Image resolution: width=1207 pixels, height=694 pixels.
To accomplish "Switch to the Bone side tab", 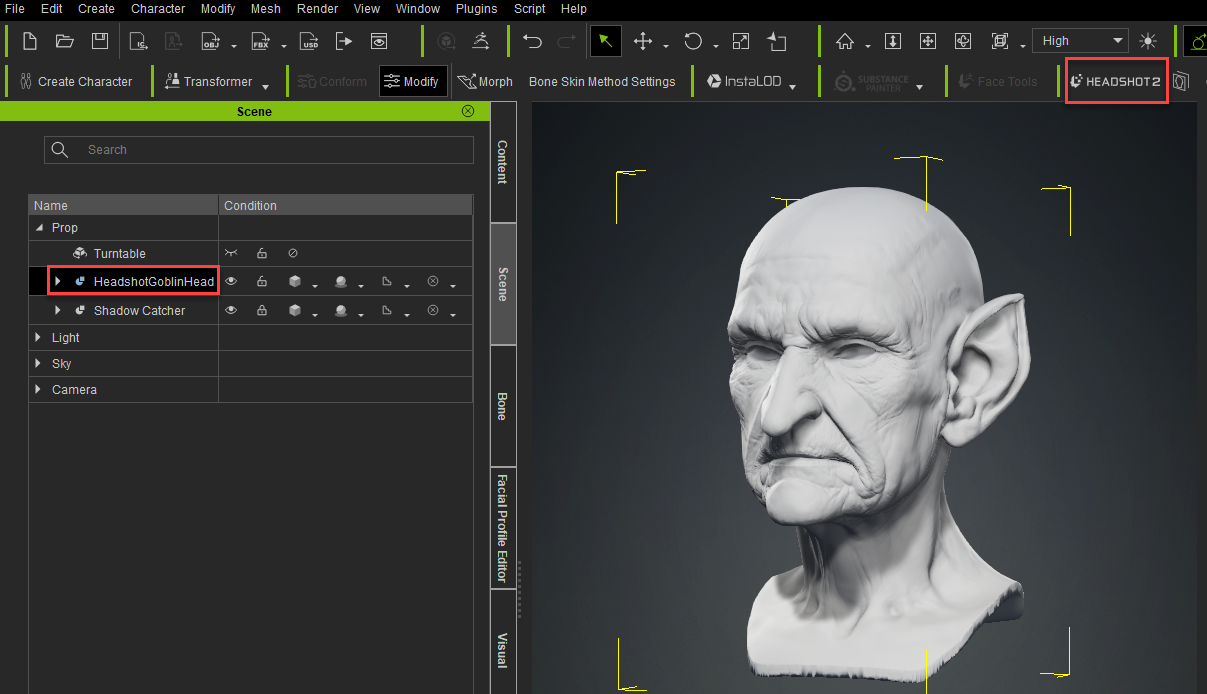I will (503, 406).
